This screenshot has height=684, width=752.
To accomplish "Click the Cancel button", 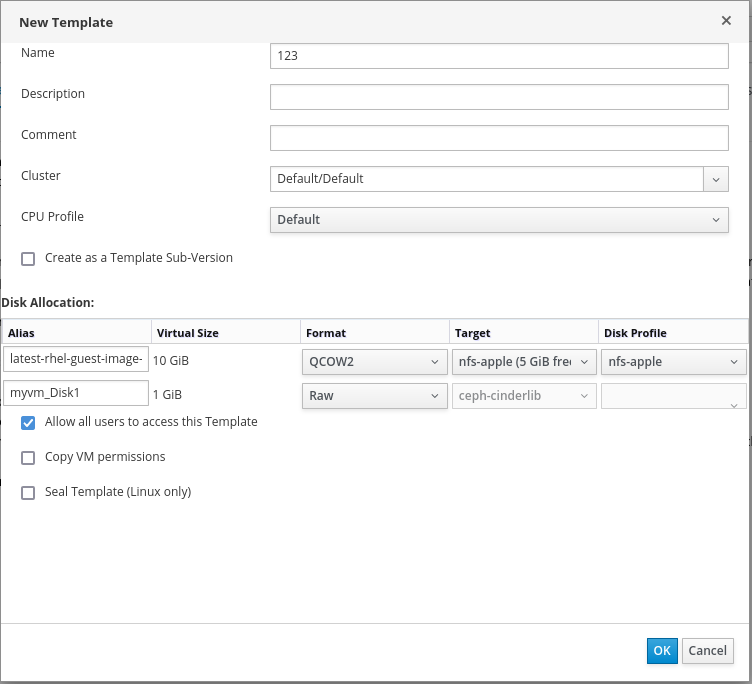I will tap(708, 650).
